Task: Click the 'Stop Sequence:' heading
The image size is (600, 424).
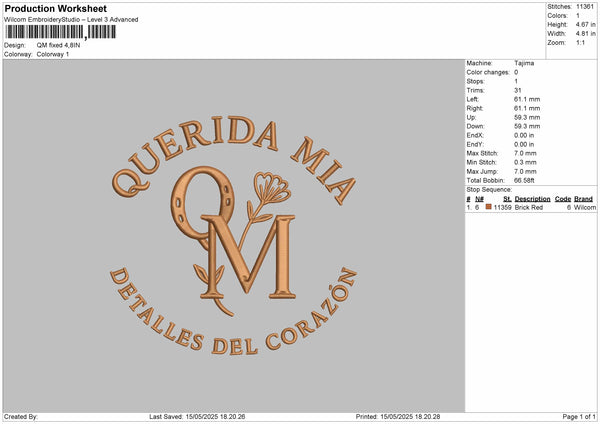Action: pos(489,189)
